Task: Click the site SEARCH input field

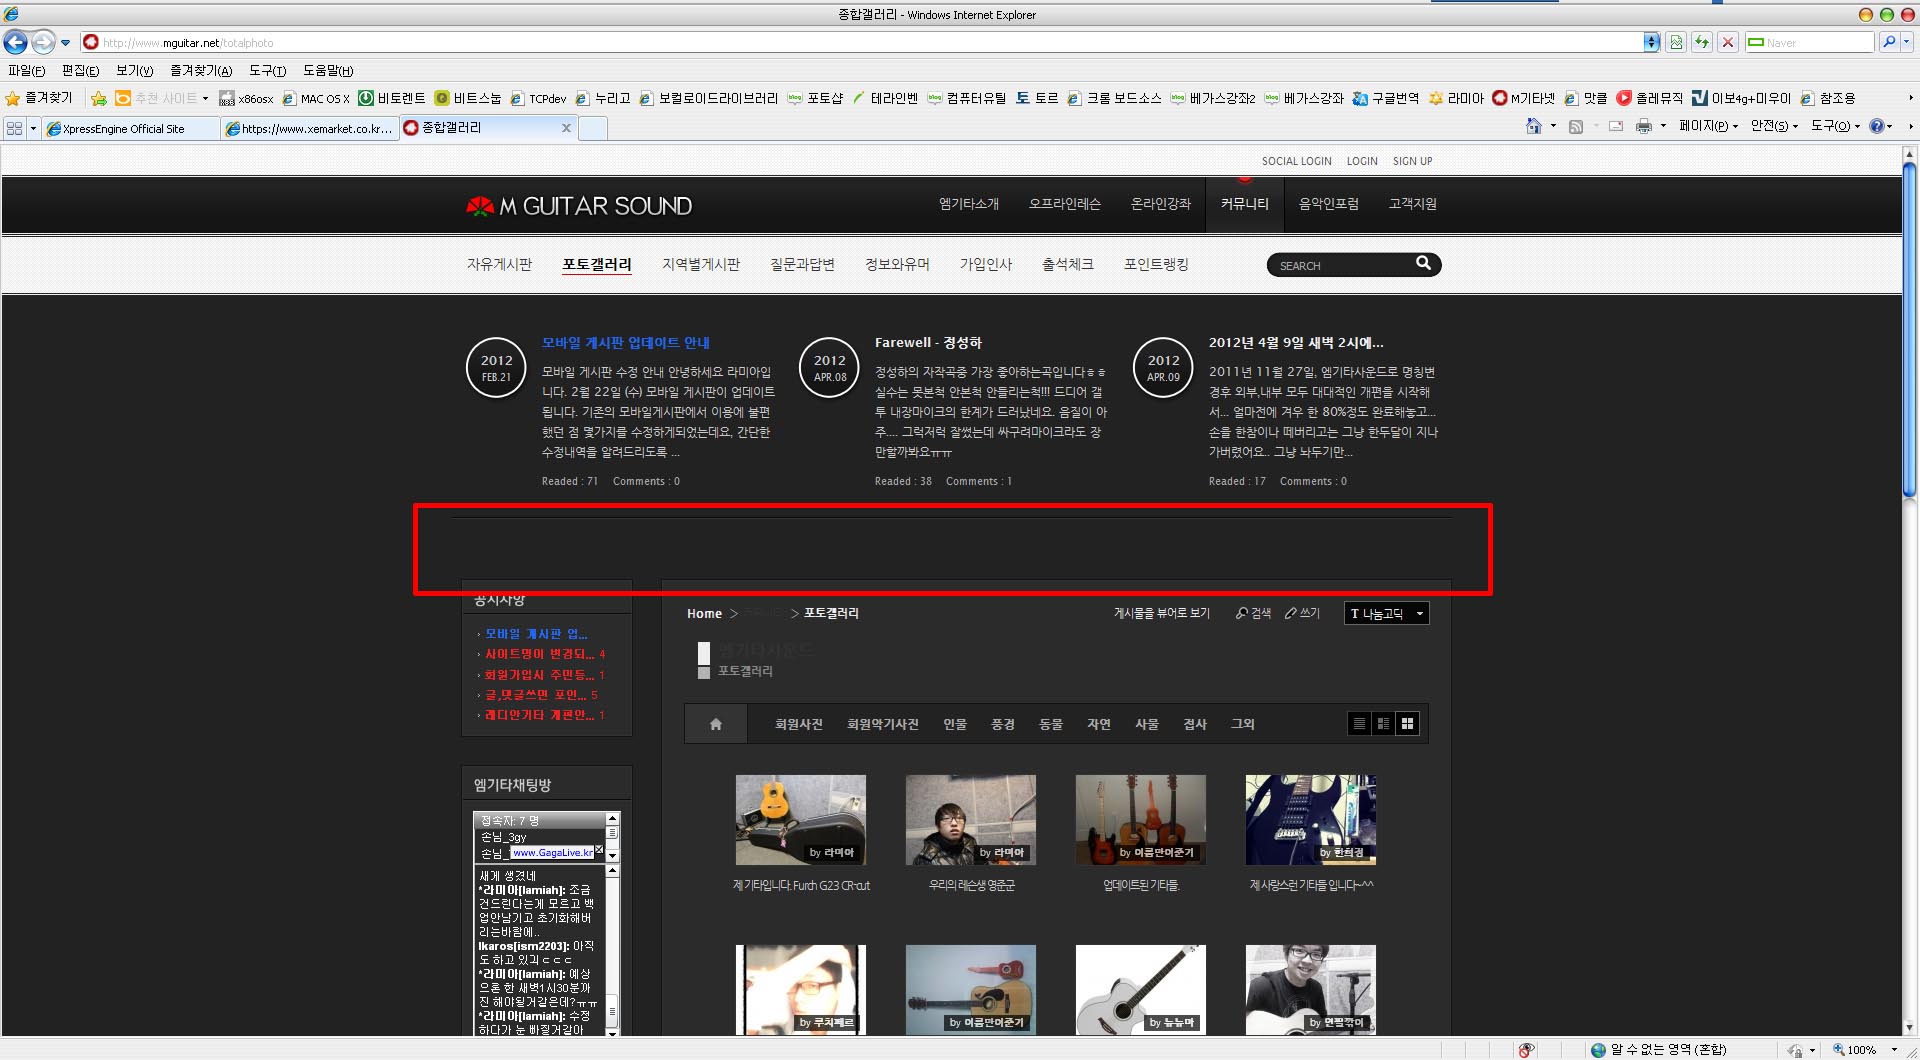Action: pos(1340,265)
